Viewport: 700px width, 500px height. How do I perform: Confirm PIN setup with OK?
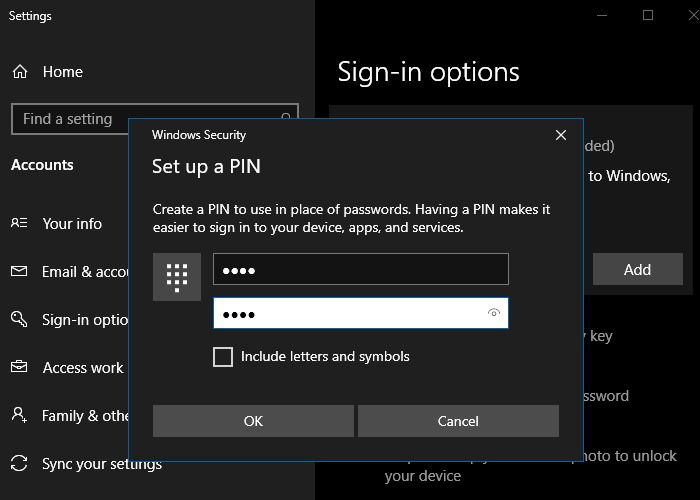(253, 421)
